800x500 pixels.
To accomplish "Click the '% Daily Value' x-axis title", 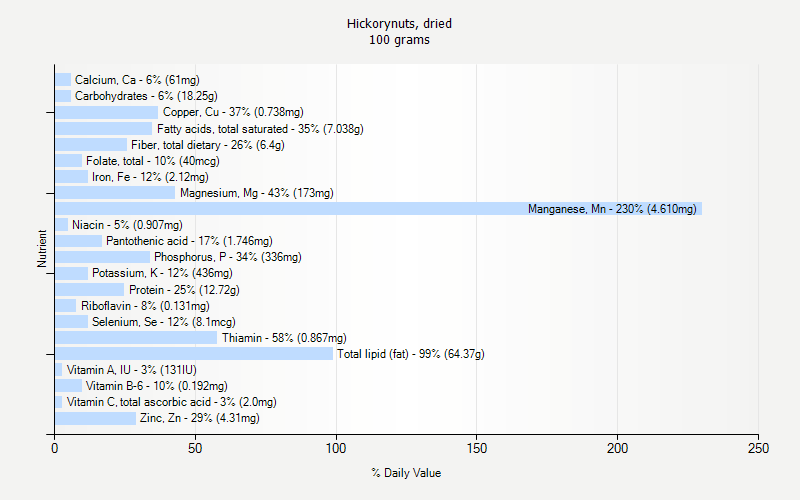I will pyautogui.click(x=406, y=473).
